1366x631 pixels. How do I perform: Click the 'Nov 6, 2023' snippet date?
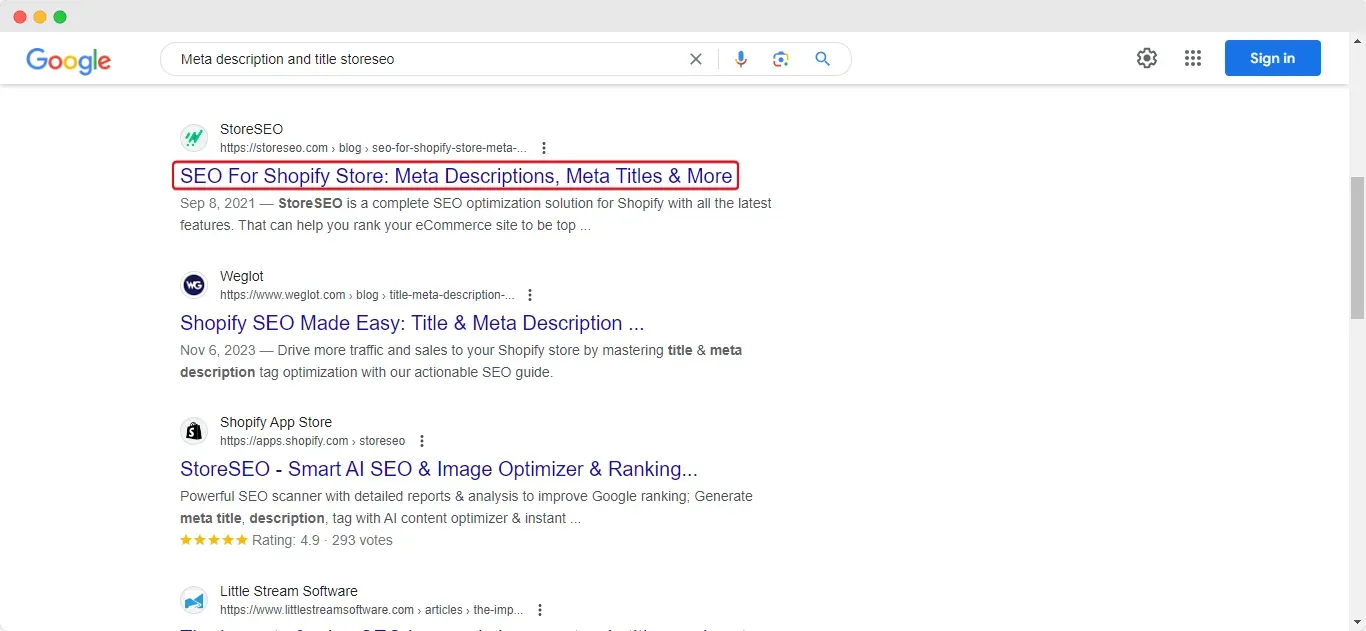tap(217, 350)
